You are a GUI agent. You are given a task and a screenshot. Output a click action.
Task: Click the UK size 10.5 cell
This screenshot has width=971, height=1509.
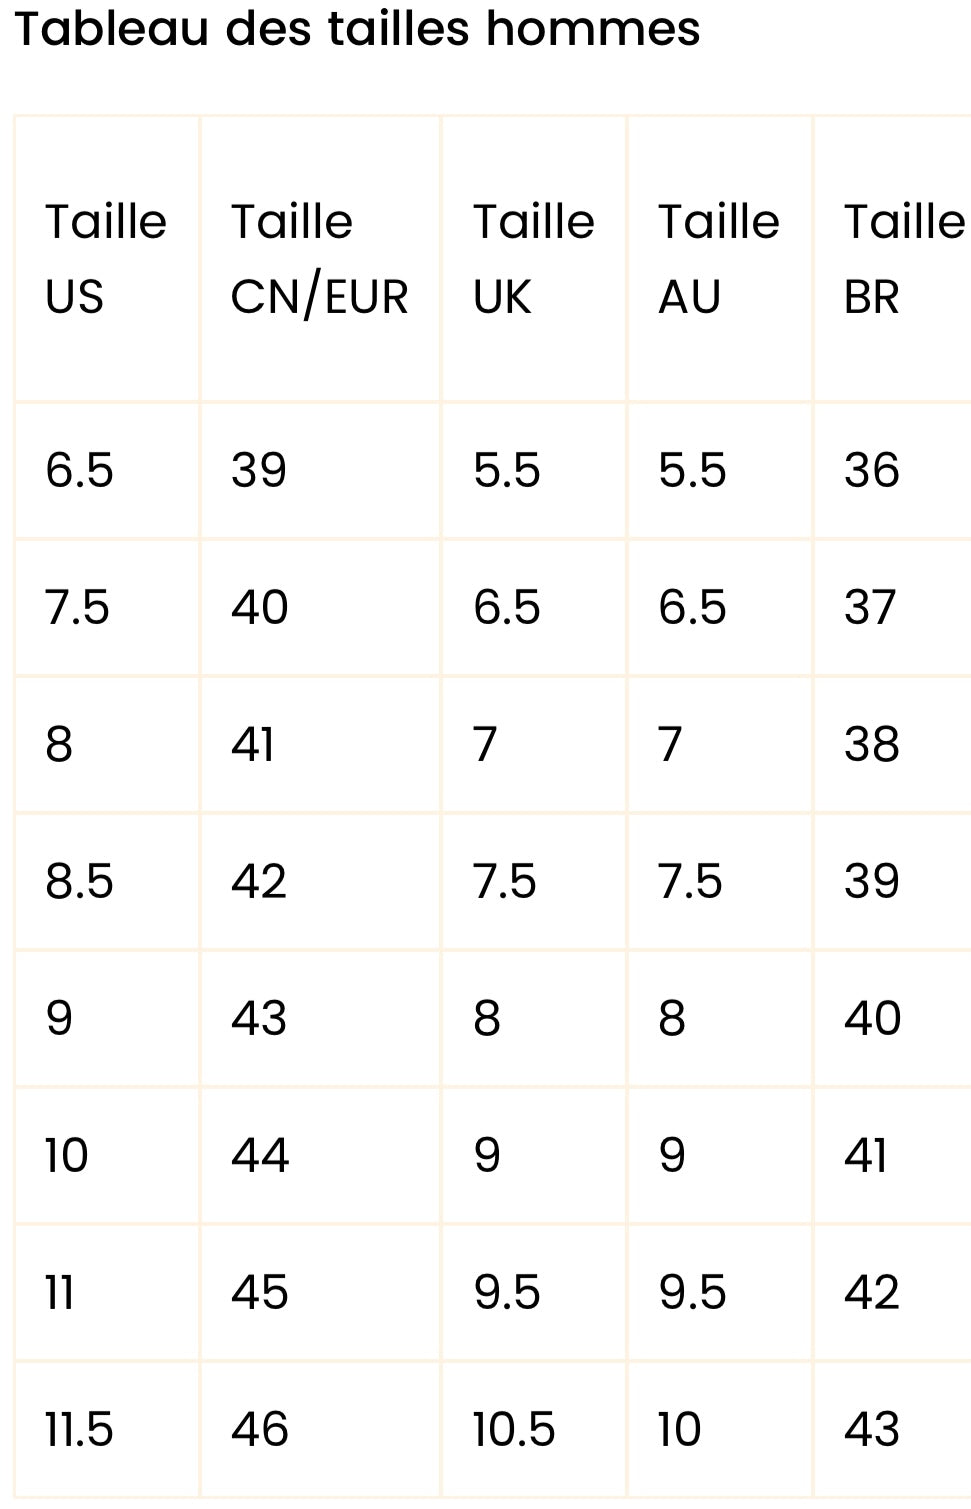[534, 1429]
